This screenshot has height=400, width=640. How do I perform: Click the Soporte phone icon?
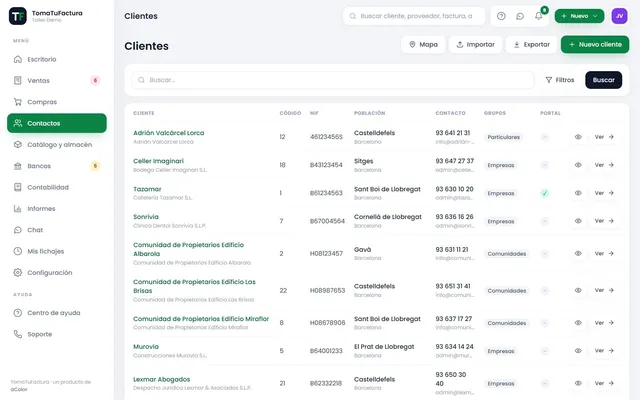18,334
